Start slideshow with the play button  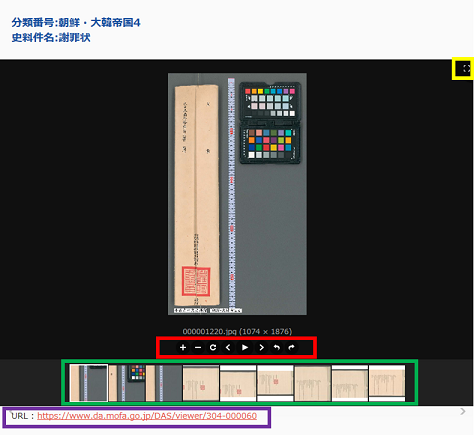point(245,347)
